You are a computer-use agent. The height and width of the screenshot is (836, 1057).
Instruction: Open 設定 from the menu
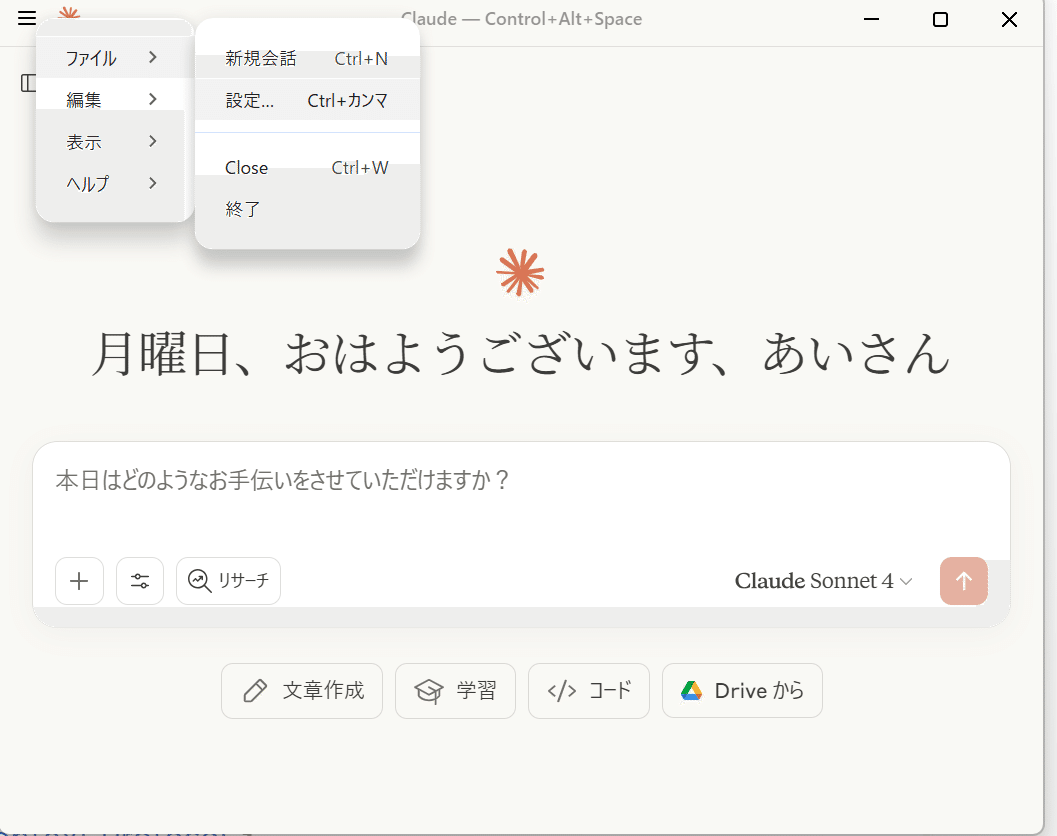pyautogui.click(x=250, y=100)
